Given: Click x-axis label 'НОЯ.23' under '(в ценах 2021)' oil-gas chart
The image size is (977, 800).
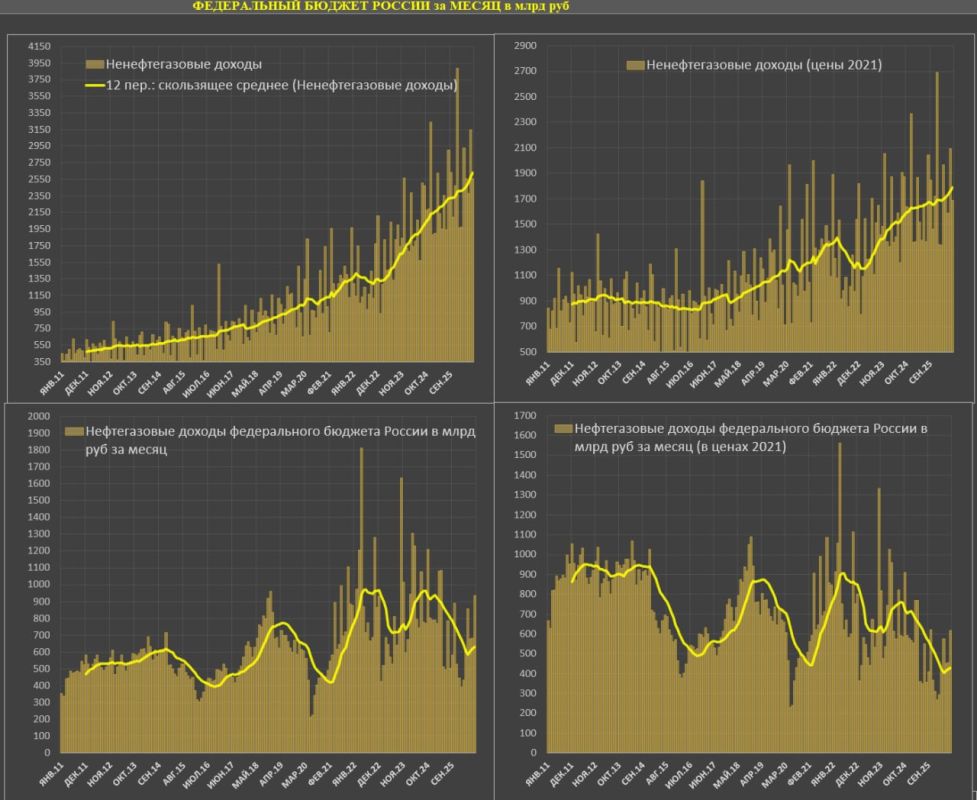Looking at the screenshot, I should pos(870,774).
